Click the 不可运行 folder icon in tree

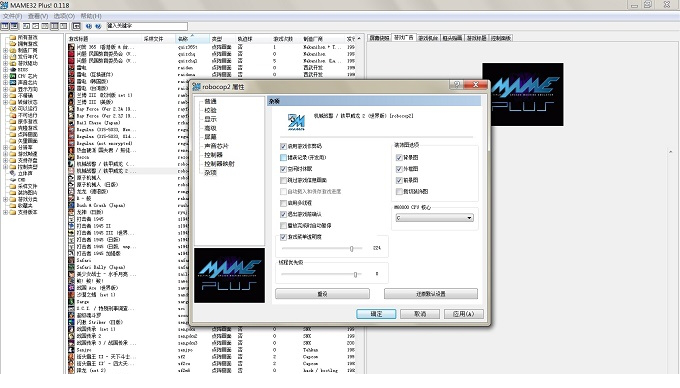click(x=13, y=115)
